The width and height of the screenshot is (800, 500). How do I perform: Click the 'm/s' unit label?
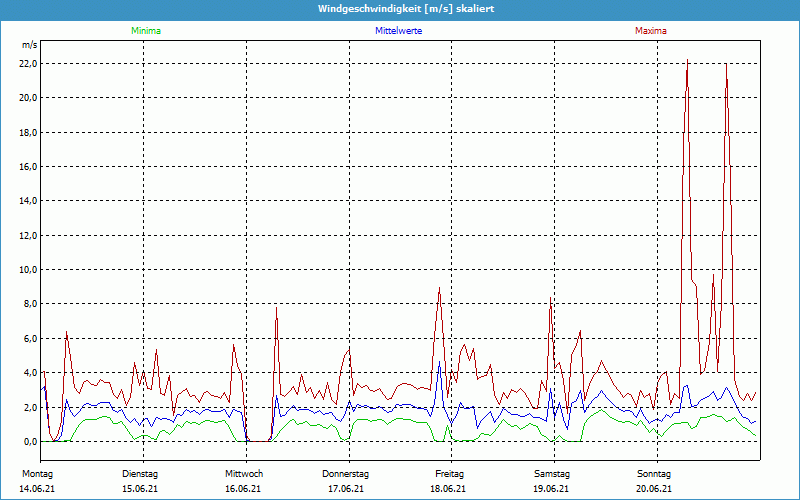click(x=30, y=45)
